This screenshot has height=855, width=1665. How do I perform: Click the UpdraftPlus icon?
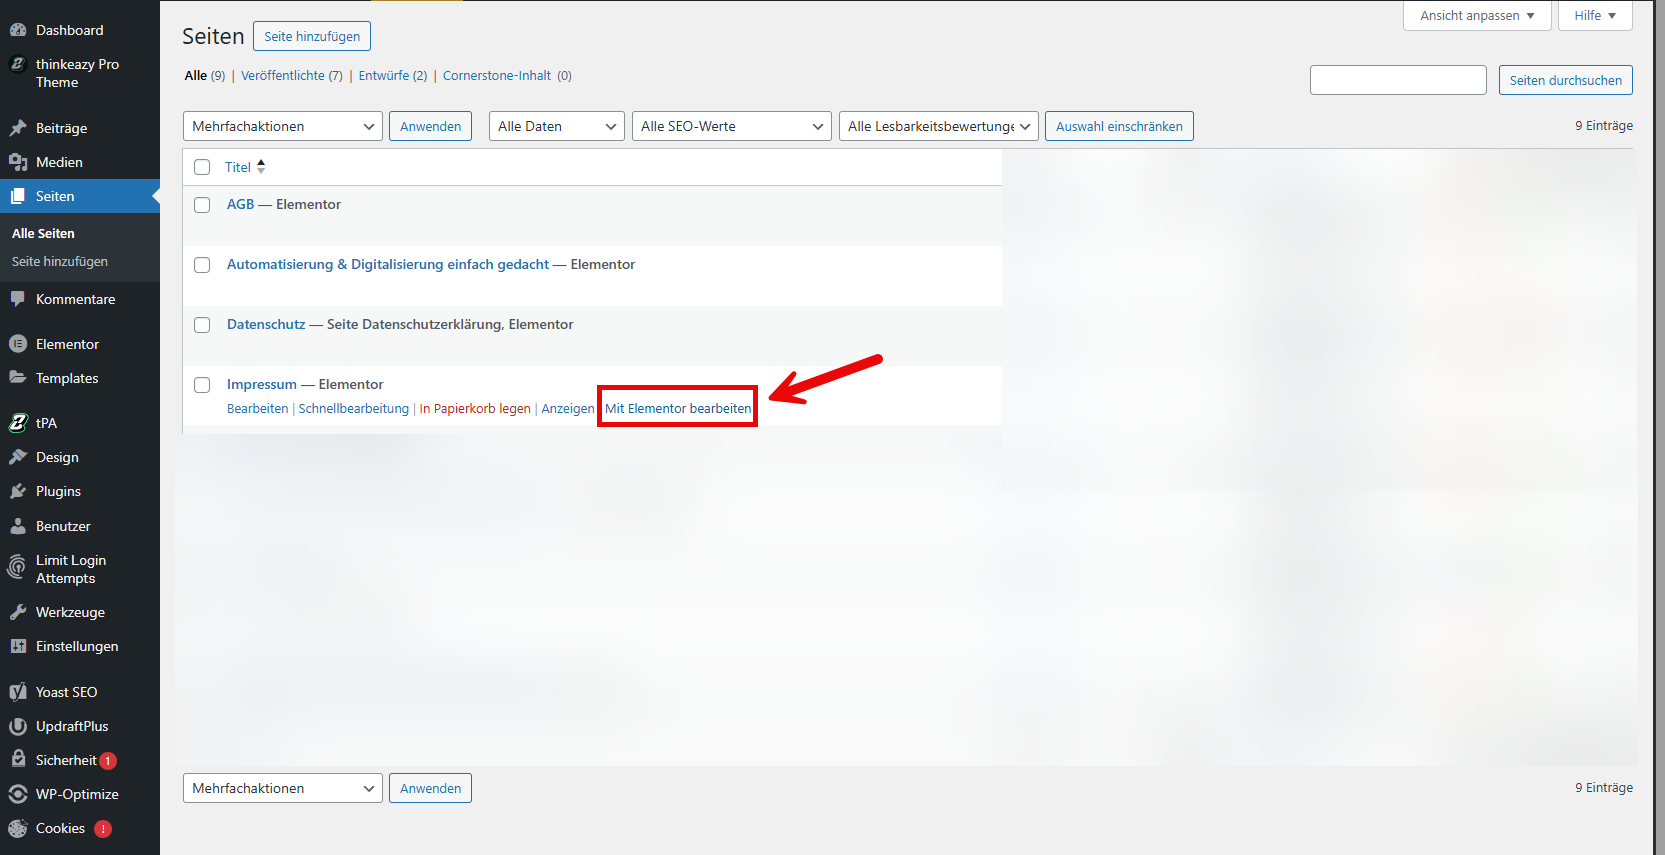[x=18, y=726]
